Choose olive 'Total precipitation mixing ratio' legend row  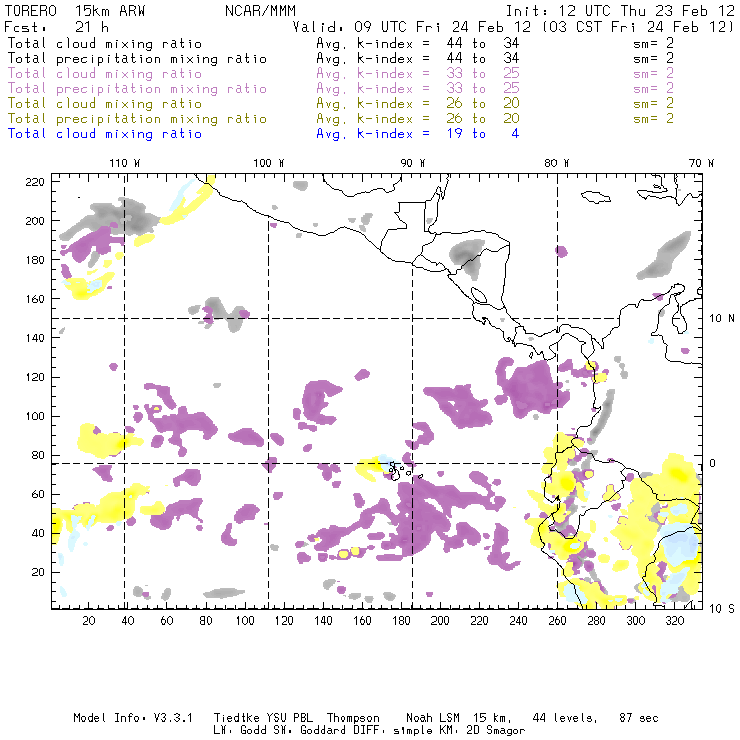tap(341, 119)
